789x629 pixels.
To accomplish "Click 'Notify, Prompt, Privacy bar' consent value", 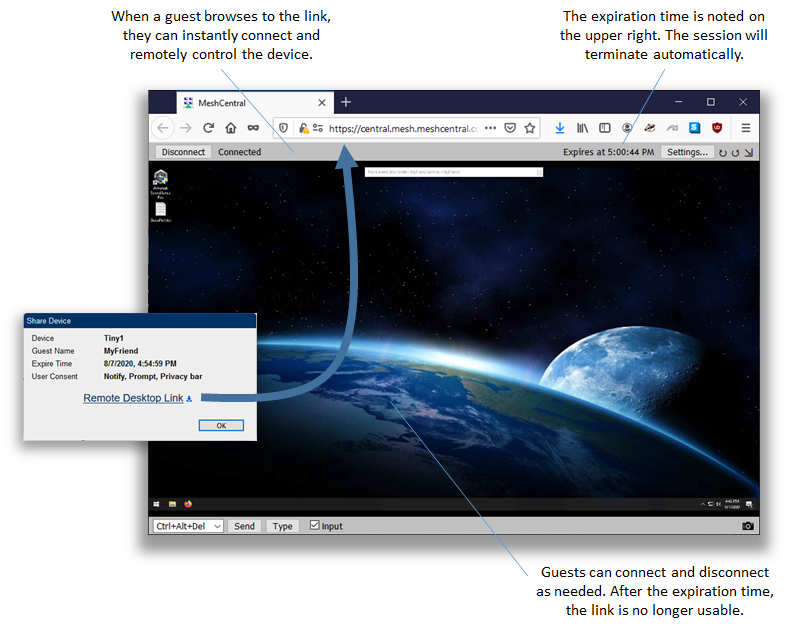I will (153, 376).
